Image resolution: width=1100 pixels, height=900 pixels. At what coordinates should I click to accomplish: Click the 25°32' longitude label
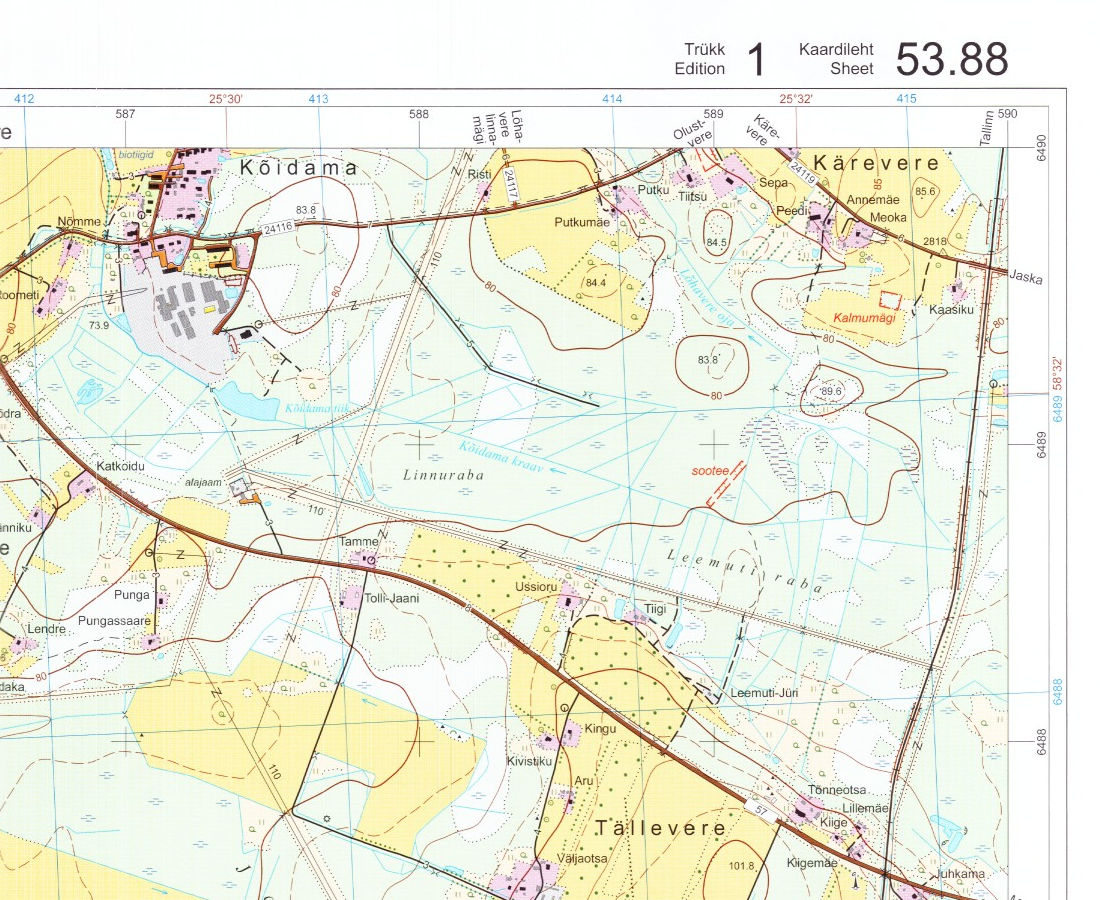pyautogui.click(x=796, y=99)
